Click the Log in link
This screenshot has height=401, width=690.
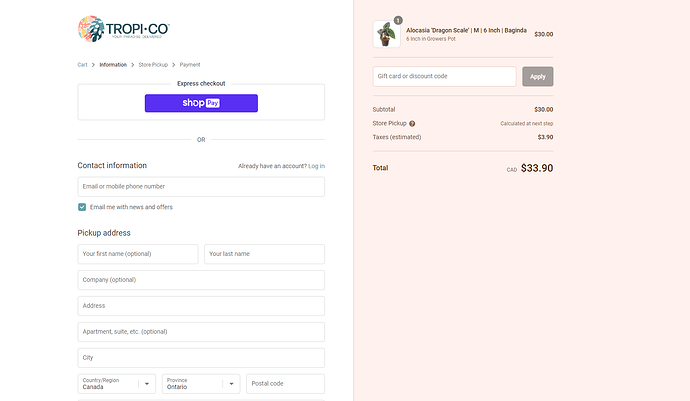(x=316, y=166)
